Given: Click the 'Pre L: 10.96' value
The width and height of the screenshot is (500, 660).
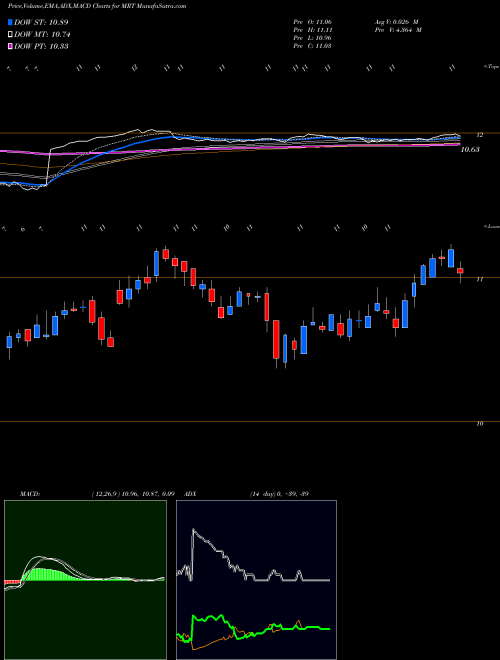Looking at the screenshot, I should [313, 38].
